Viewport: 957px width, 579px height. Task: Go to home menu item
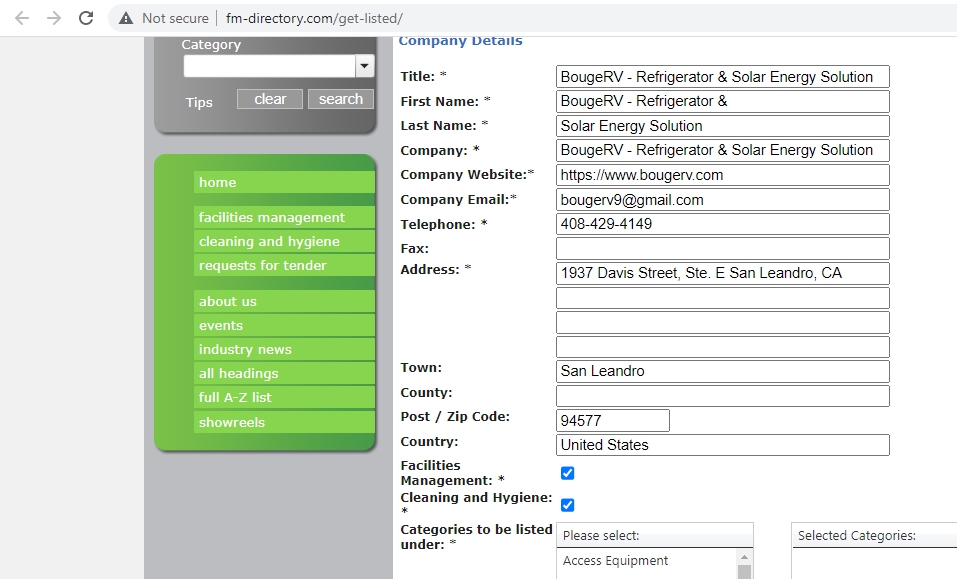[284, 182]
